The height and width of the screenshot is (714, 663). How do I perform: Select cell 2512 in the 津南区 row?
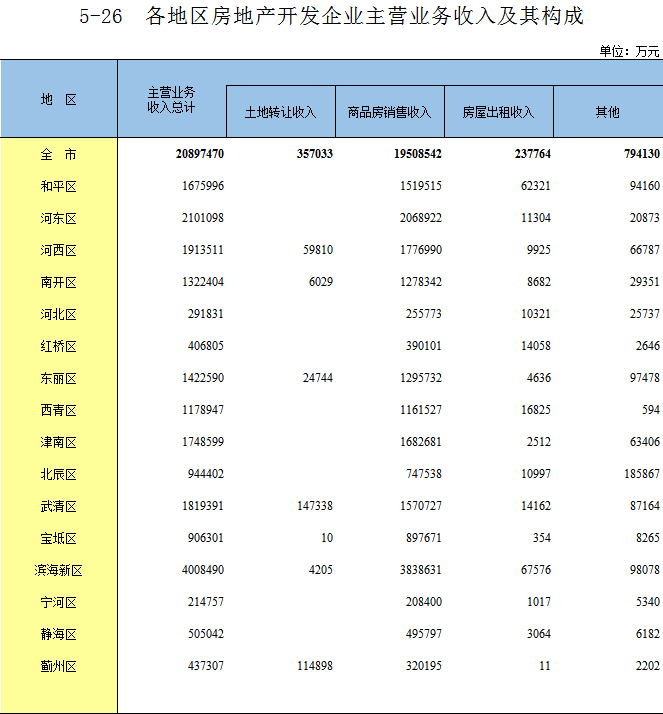(x=539, y=442)
